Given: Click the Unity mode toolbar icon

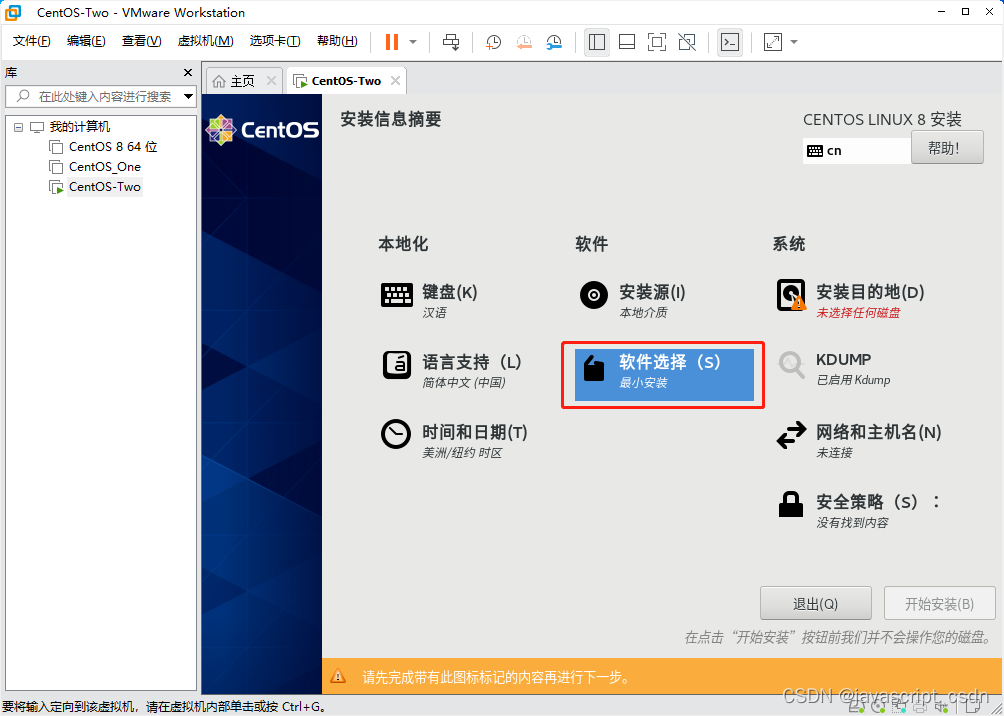Looking at the screenshot, I should [687, 42].
